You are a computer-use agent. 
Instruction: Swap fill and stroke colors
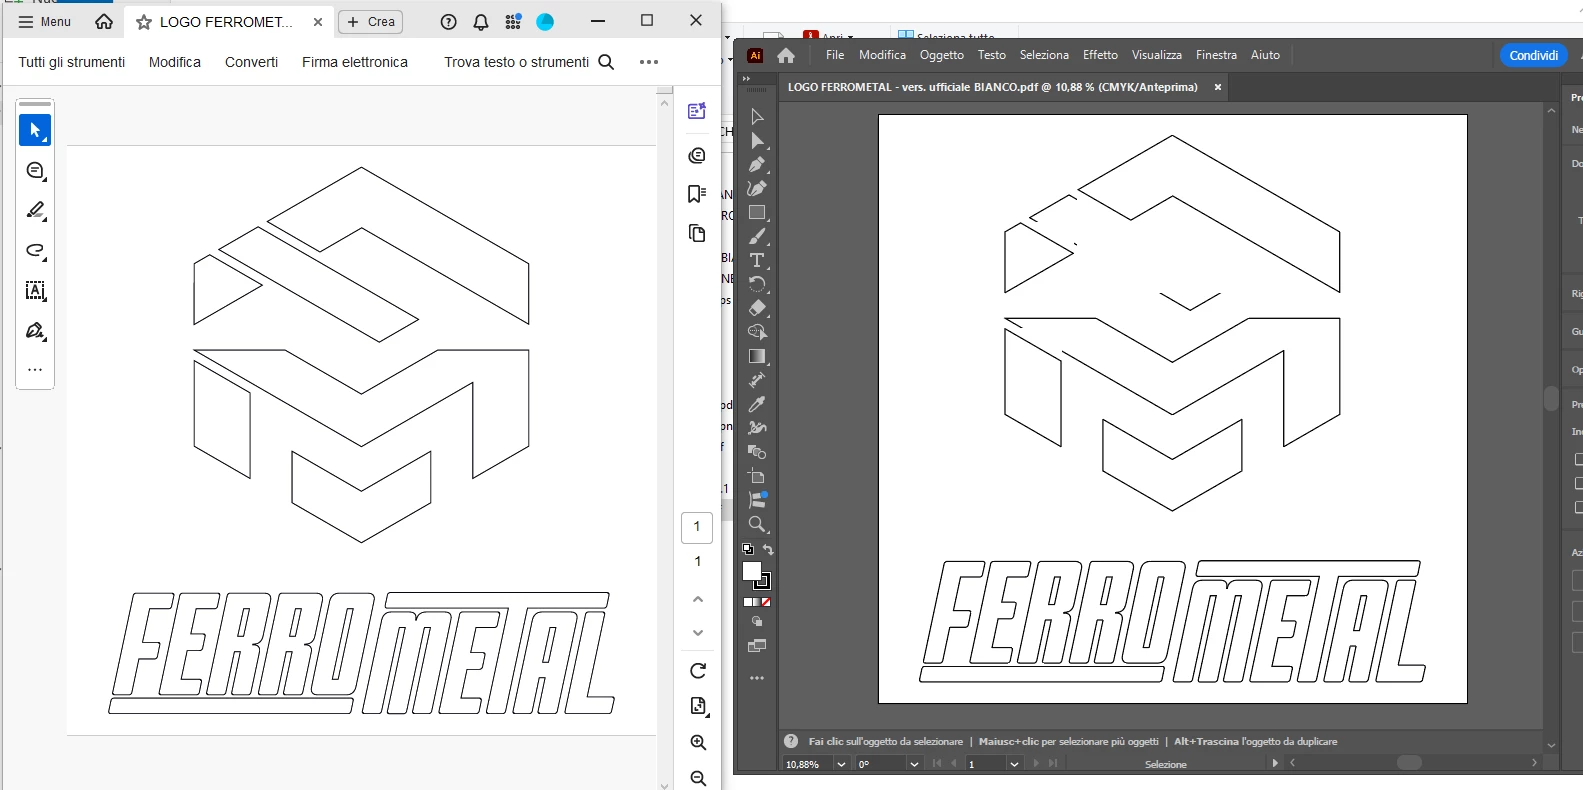[x=768, y=550]
